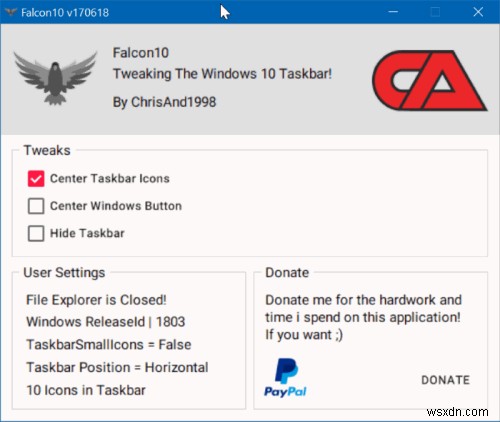This screenshot has height=422, width=500.
Task: Click the grey falcon emblem image
Action: click(55, 78)
